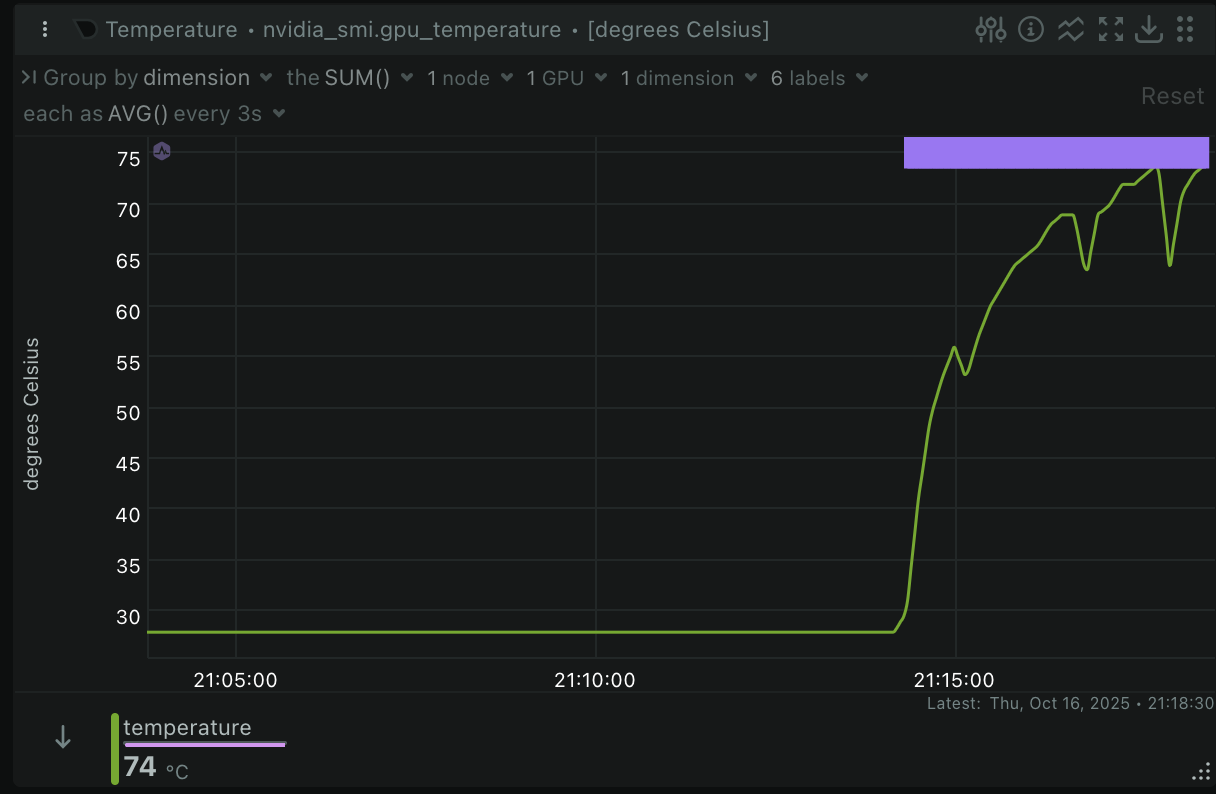Image resolution: width=1216 pixels, height=794 pixels.
Task: Click the purple anomaly indicator icon
Action: (162, 151)
